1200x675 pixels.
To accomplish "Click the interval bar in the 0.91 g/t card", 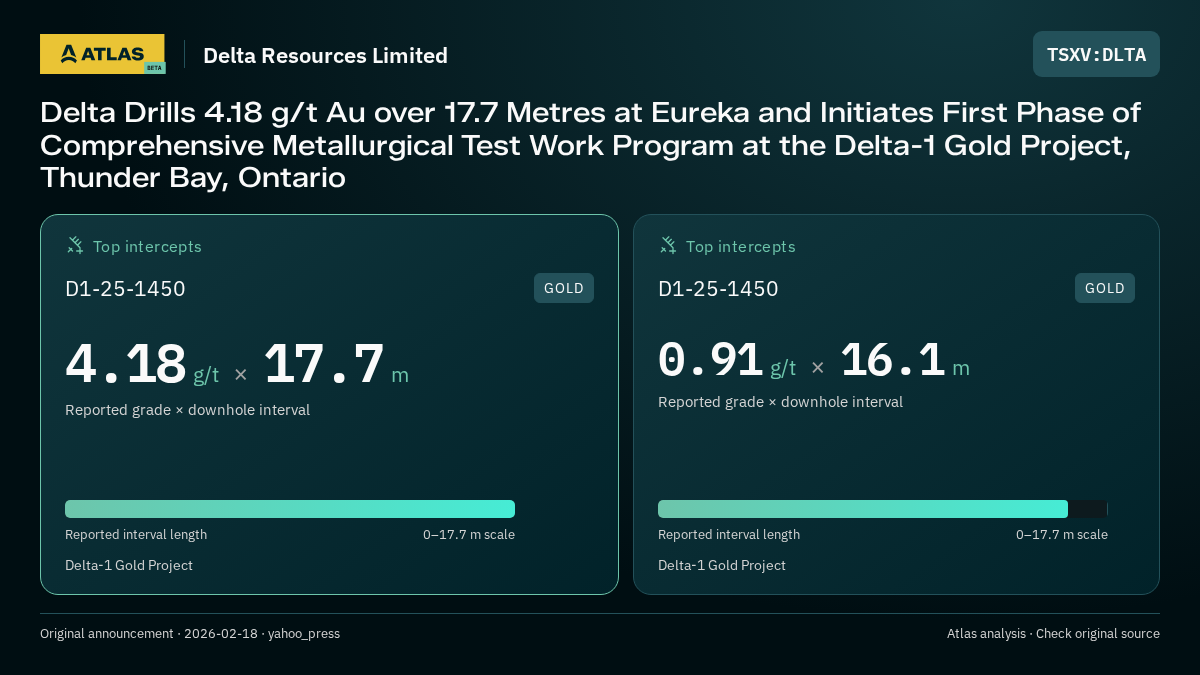I will click(883, 509).
